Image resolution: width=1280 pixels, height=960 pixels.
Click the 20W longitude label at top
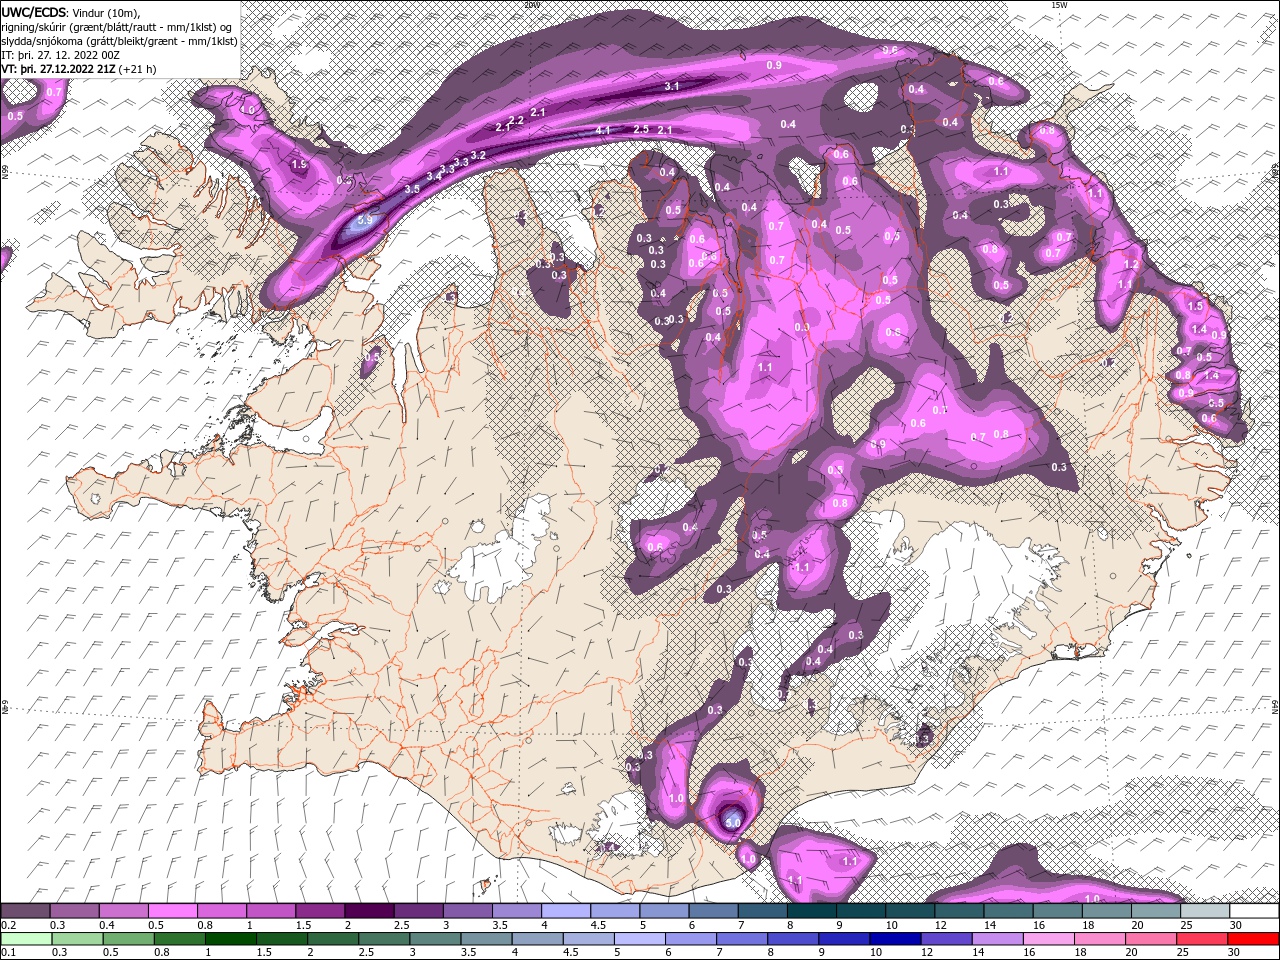tap(532, 4)
